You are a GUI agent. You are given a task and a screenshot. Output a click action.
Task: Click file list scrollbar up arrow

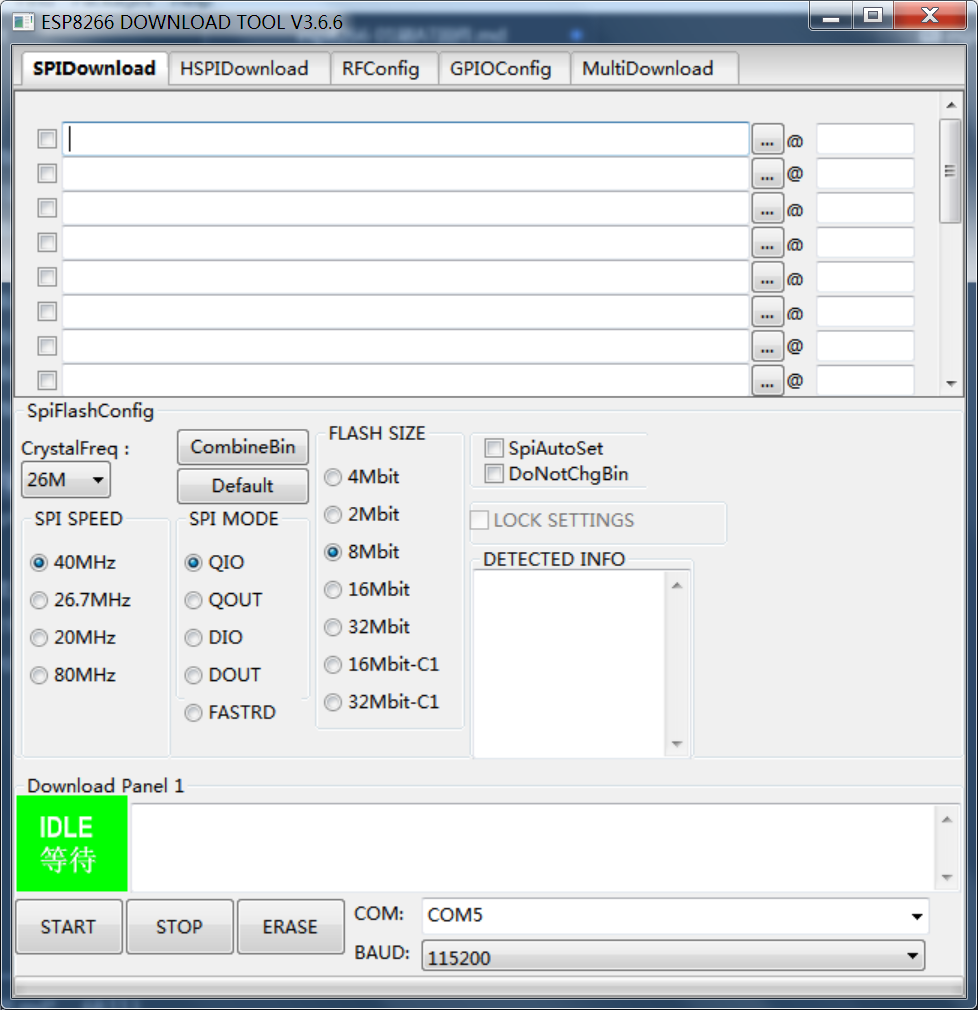coord(951,105)
